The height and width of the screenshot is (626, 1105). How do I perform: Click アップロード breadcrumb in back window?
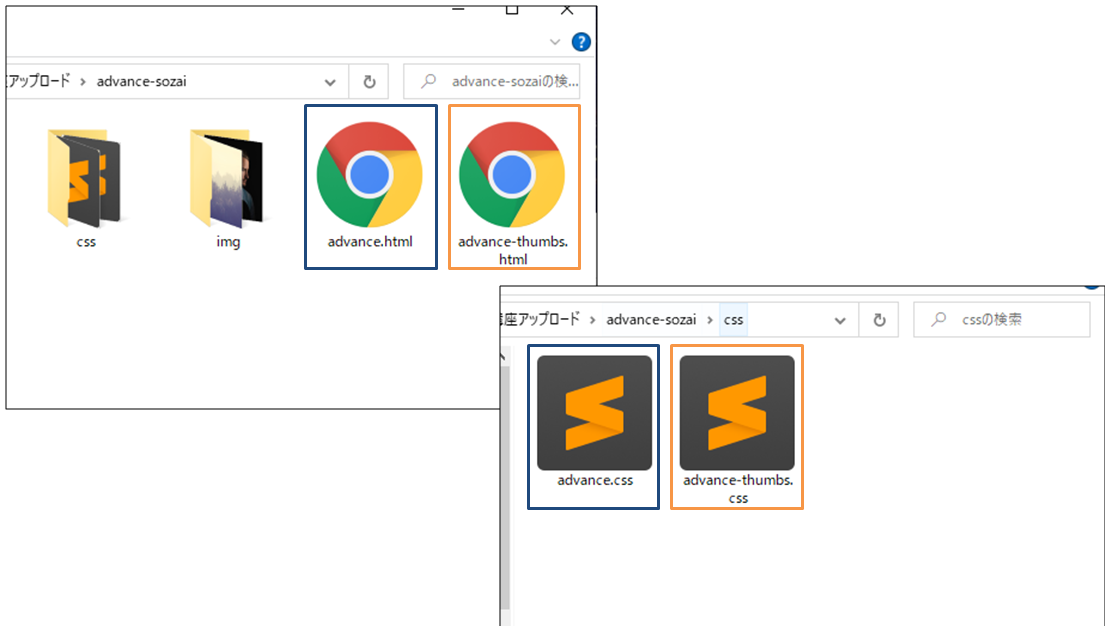39,81
